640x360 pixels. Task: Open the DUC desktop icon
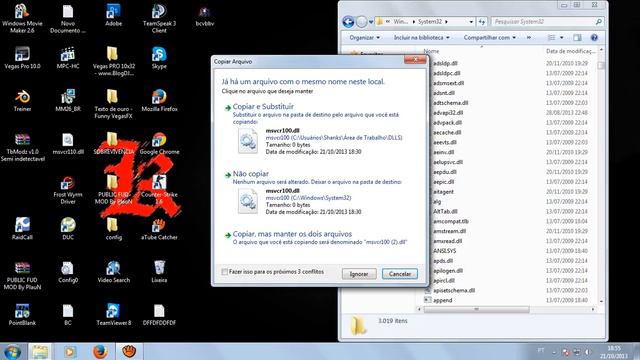68,229
